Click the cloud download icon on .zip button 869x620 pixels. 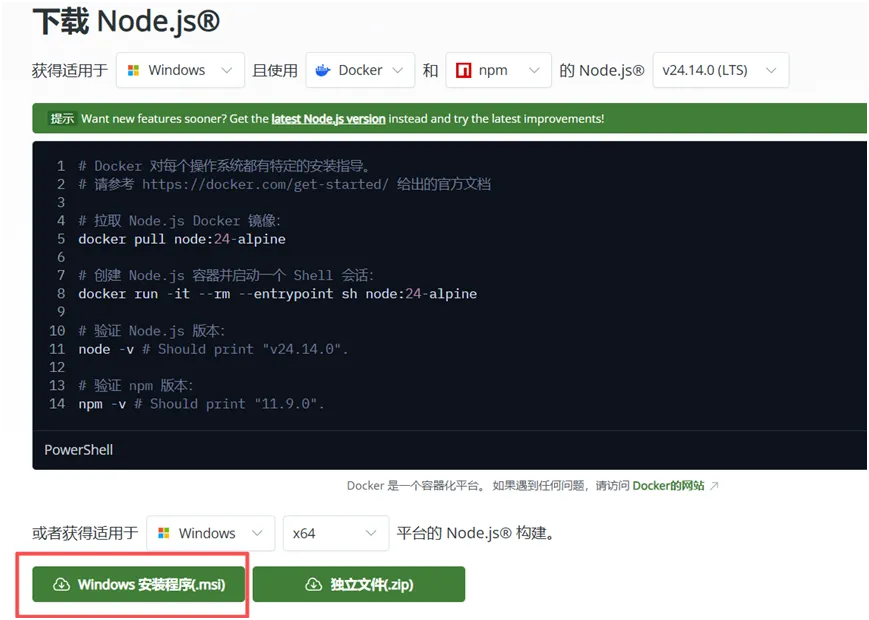pos(314,585)
